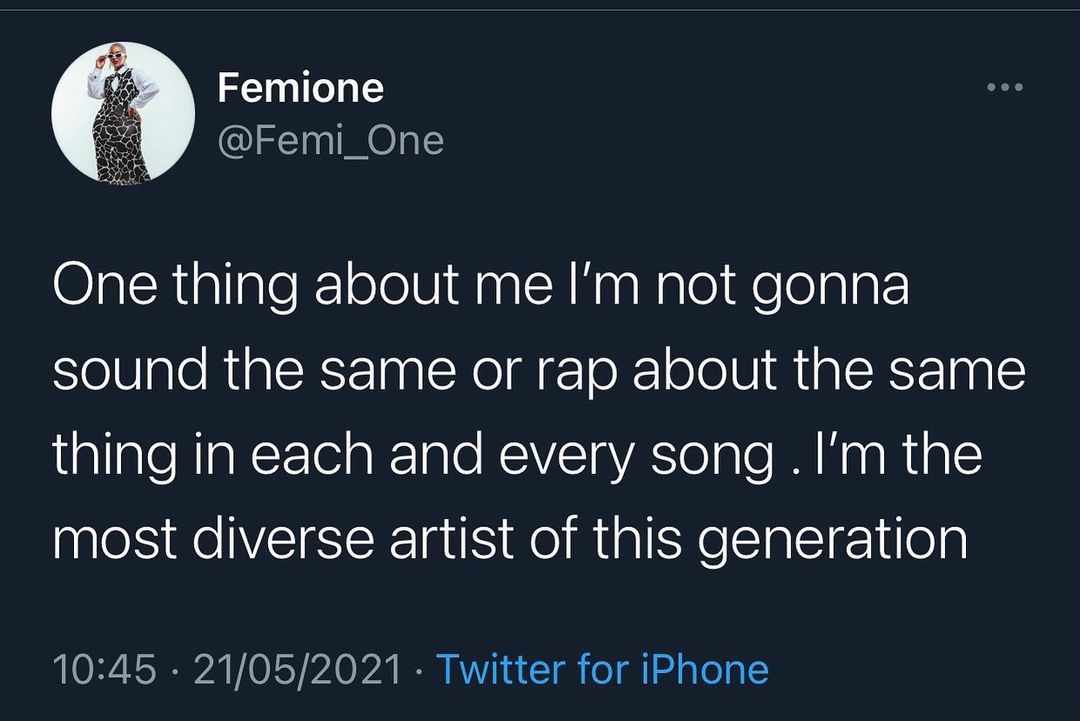The width and height of the screenshot is (1080, 721).
Task: Tap the line starting 'One thing about me'
Action: (x=481, y=285)
